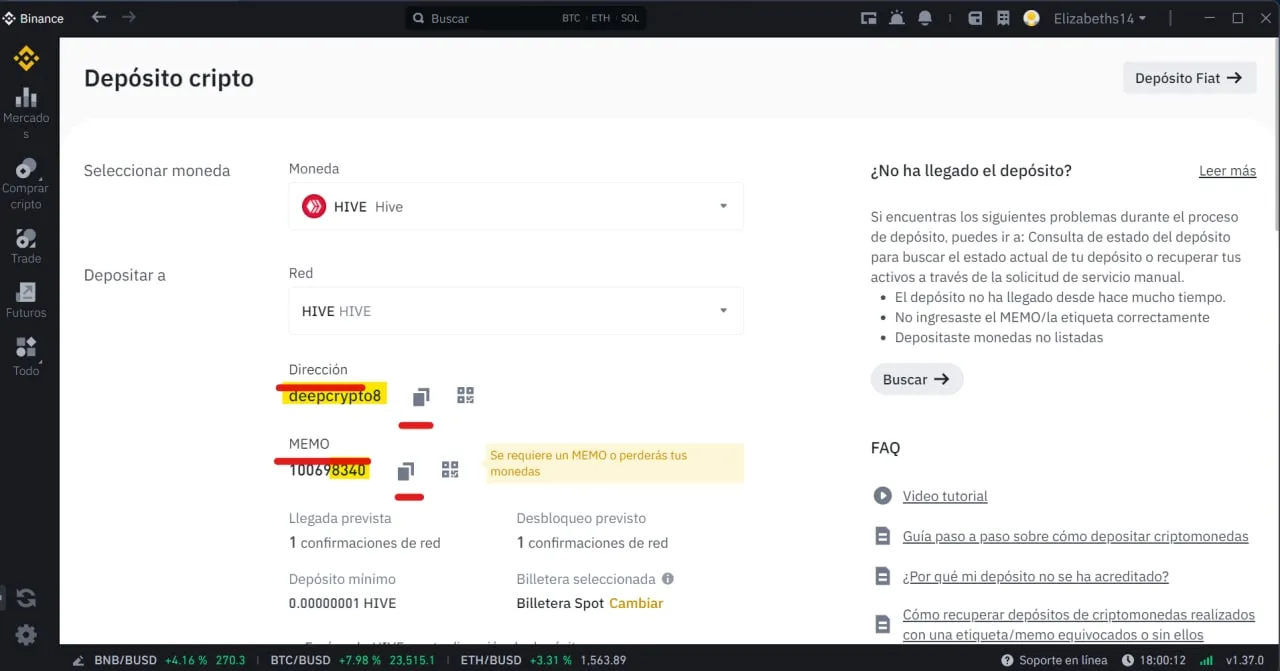This screenshot has height=671, width=1280.
Task: Click the Buscar button under deposit help
Action: coord(916,379)
